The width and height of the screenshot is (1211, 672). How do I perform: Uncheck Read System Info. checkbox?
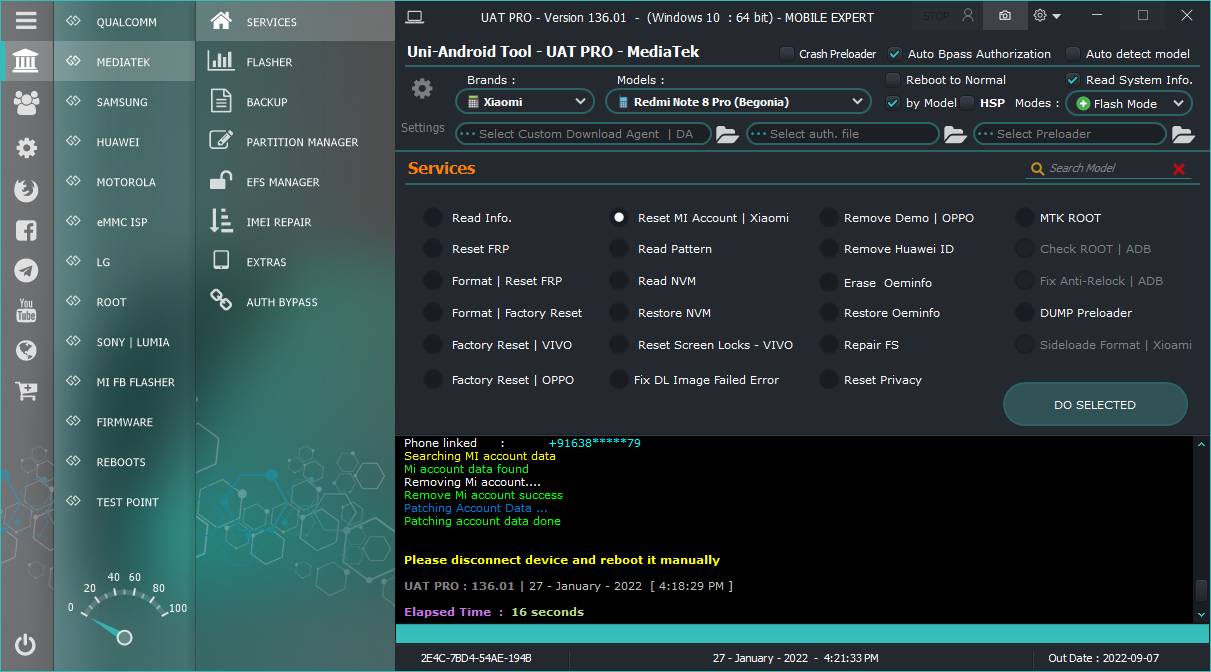(x=1073, y=80)
